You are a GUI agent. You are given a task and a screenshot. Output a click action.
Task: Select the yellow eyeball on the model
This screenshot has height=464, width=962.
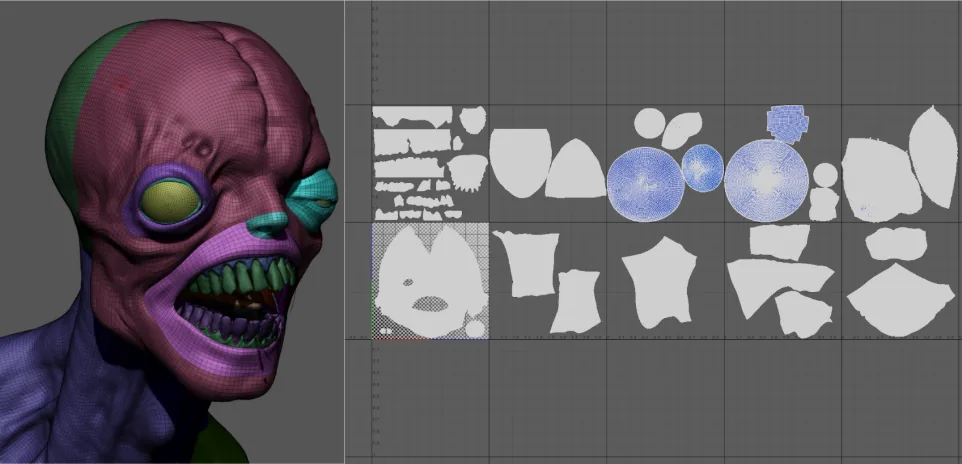[x=171, y=203]
